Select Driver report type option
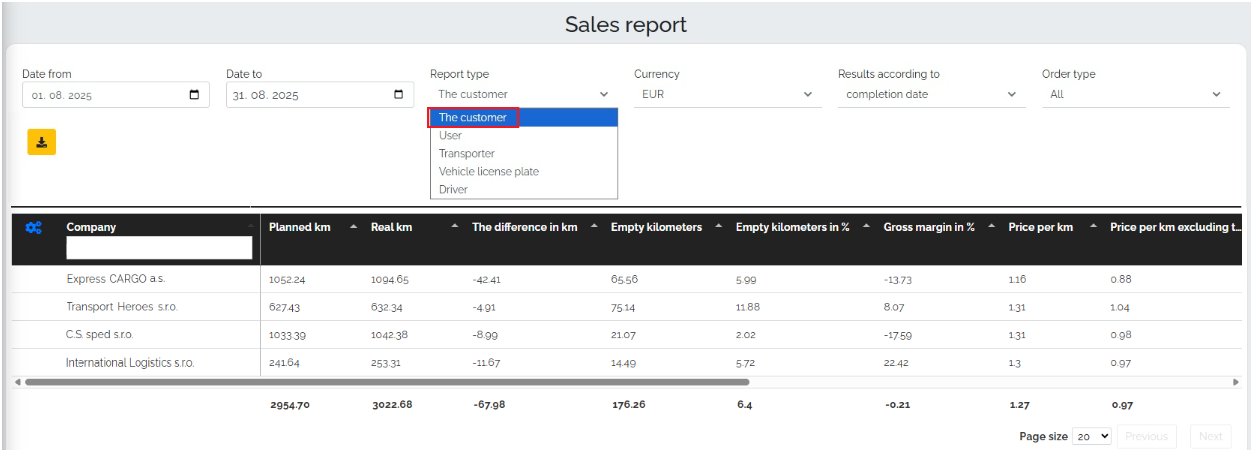Screen dimensions: 1257x455 point(453,190)
